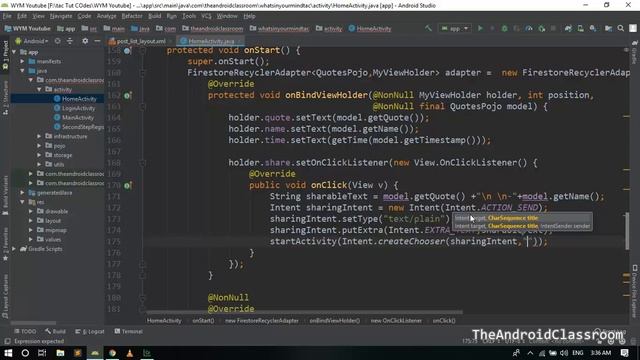
Task: Click HomeActivity in navigation breadcrumb bar
Action: pos(370,29)
